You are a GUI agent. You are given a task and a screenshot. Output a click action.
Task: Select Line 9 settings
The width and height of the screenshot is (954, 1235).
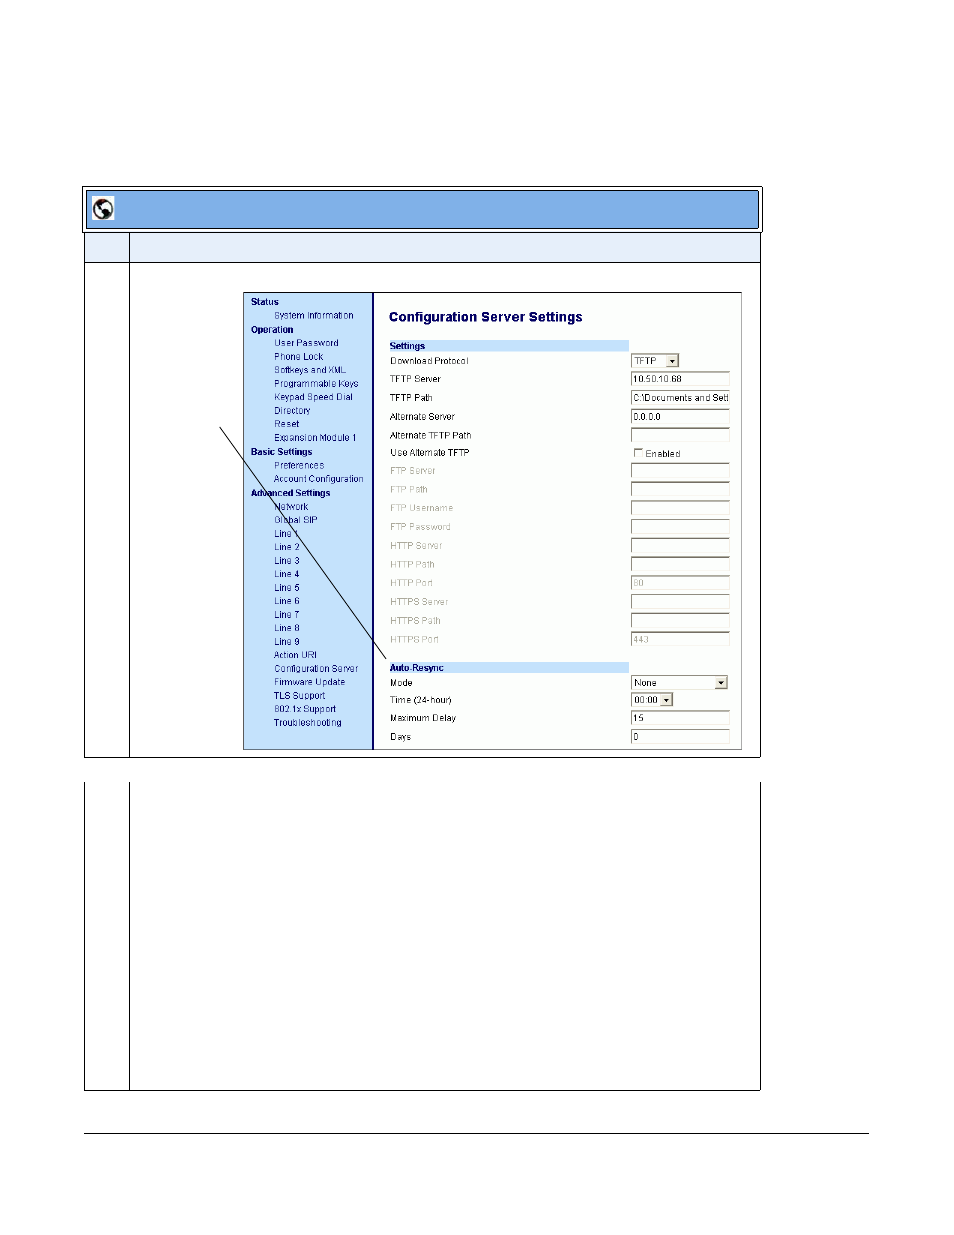(x=287, y=642)
